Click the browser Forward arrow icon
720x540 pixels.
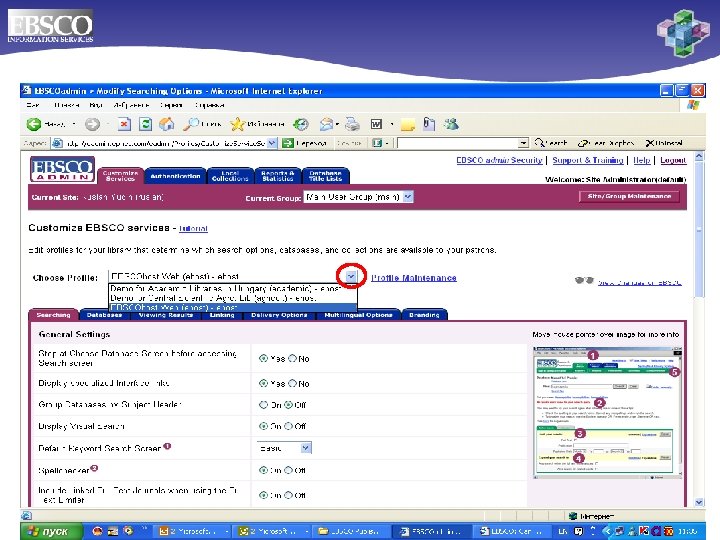point(92,124)
